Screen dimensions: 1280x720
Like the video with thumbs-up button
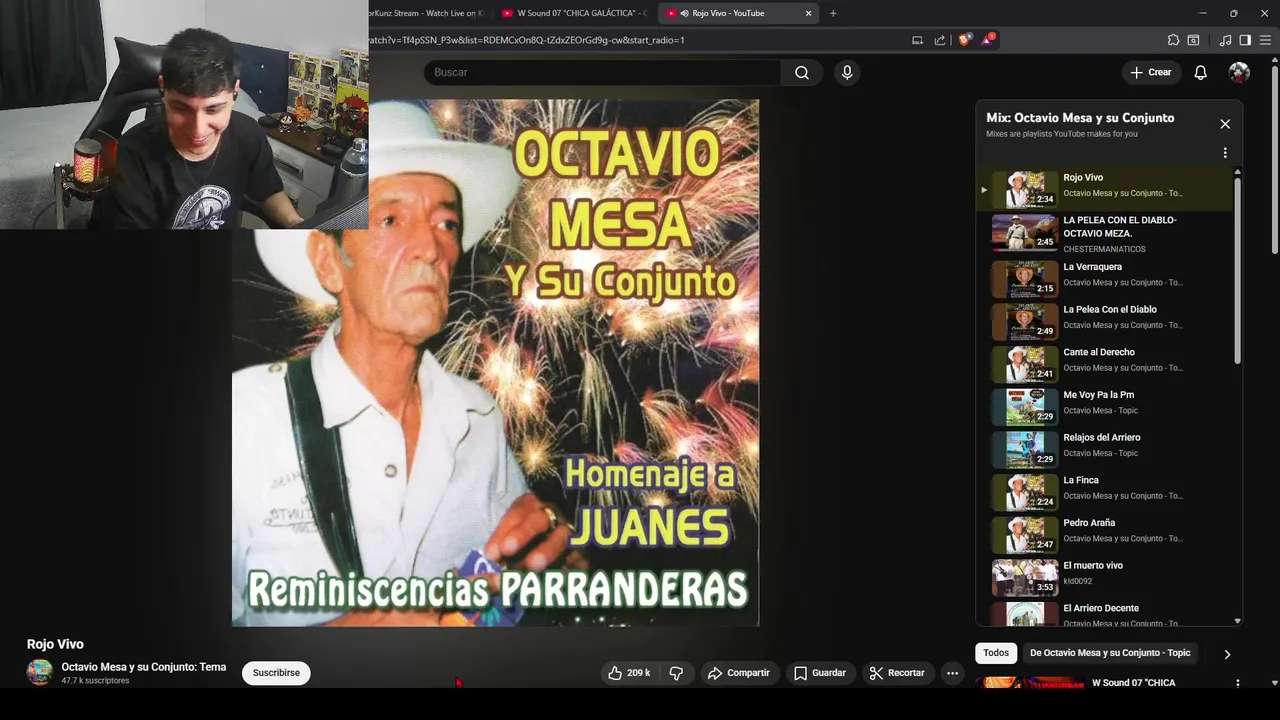click(629, 673)
